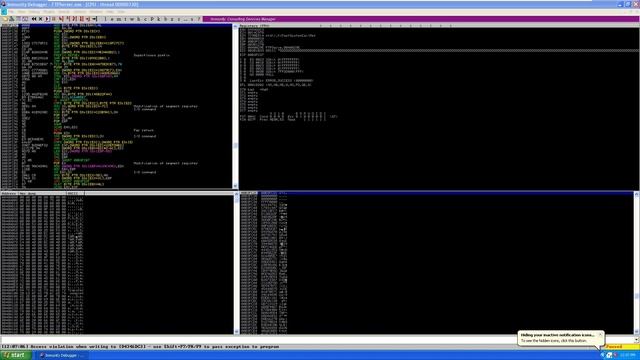The height and width of the screenshot is (360, 640).
Task: Show Threads with the 't' button
Action: tap(125, 19)
